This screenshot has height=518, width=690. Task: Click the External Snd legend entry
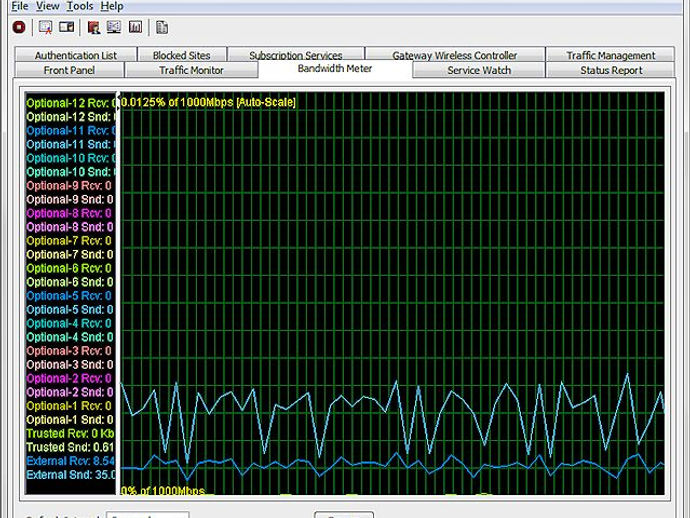click(x=70, y=474)
